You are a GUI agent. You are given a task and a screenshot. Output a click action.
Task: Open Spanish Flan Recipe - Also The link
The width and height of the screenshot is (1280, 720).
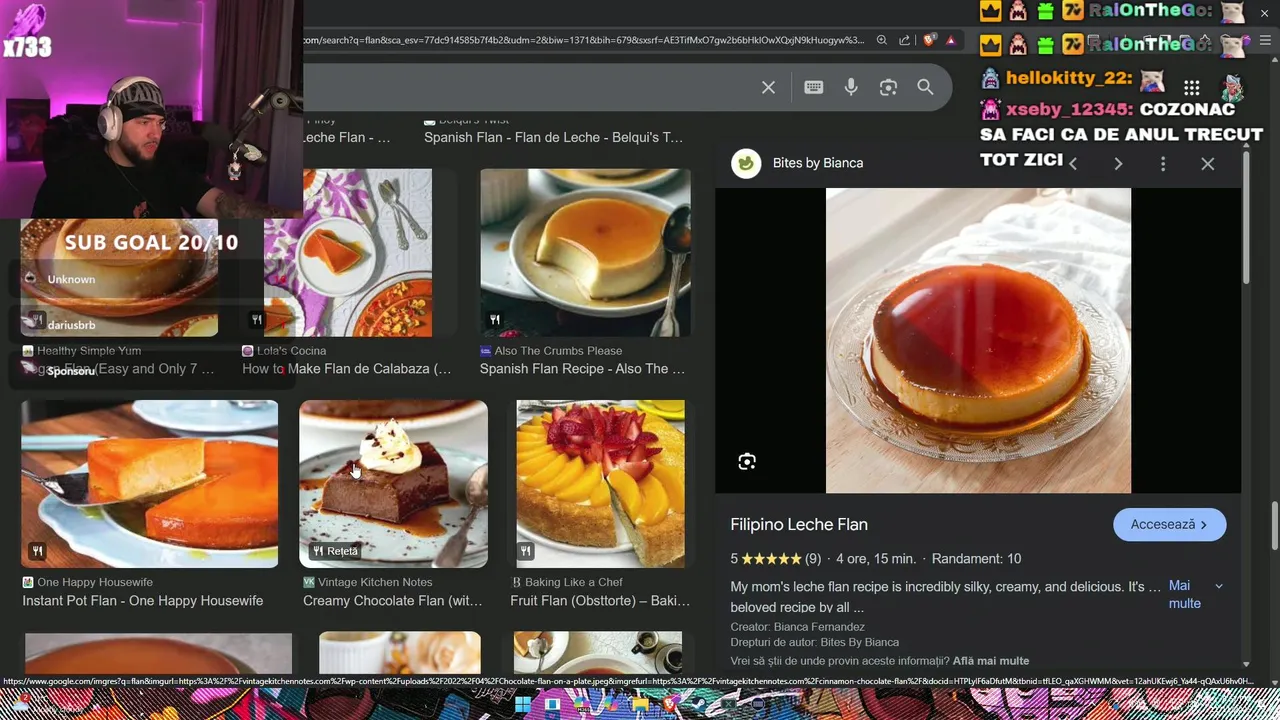click(582, 369)
